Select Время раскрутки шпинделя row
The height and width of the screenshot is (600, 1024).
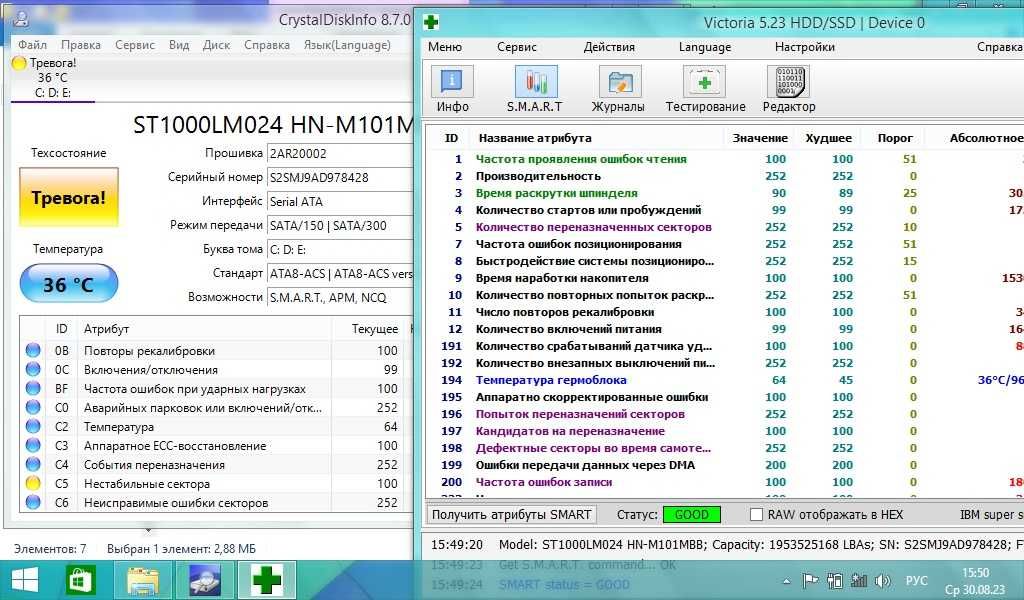tap(725, 193)
